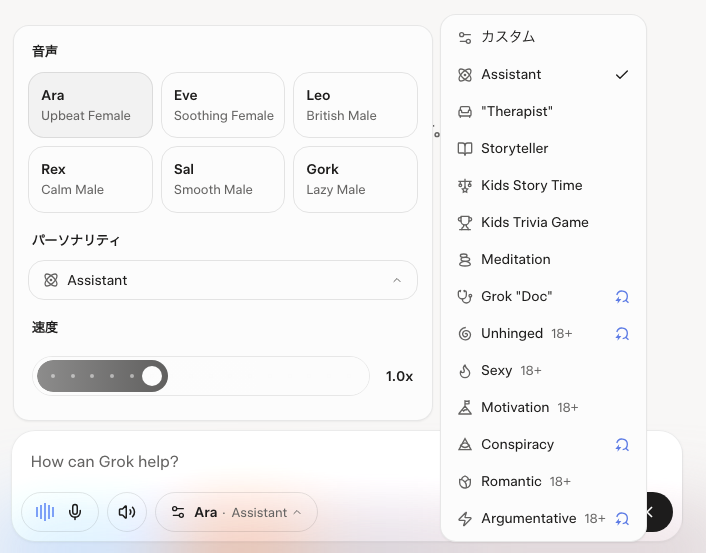This screenshot has height=553, width=706.
Task: Select the Eve Soothing Female voice
Action: [x=223, y=105]
